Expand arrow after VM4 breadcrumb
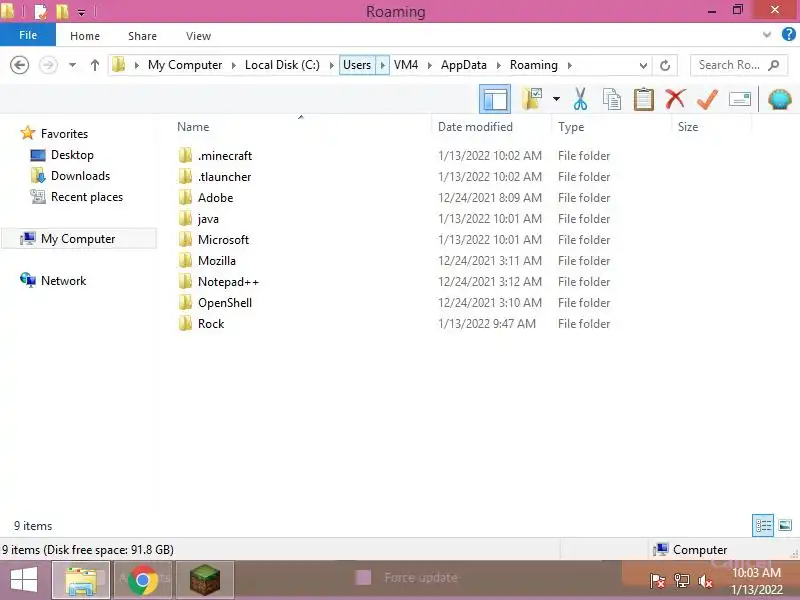Viewport: 800px width, 600px height. 430,65
